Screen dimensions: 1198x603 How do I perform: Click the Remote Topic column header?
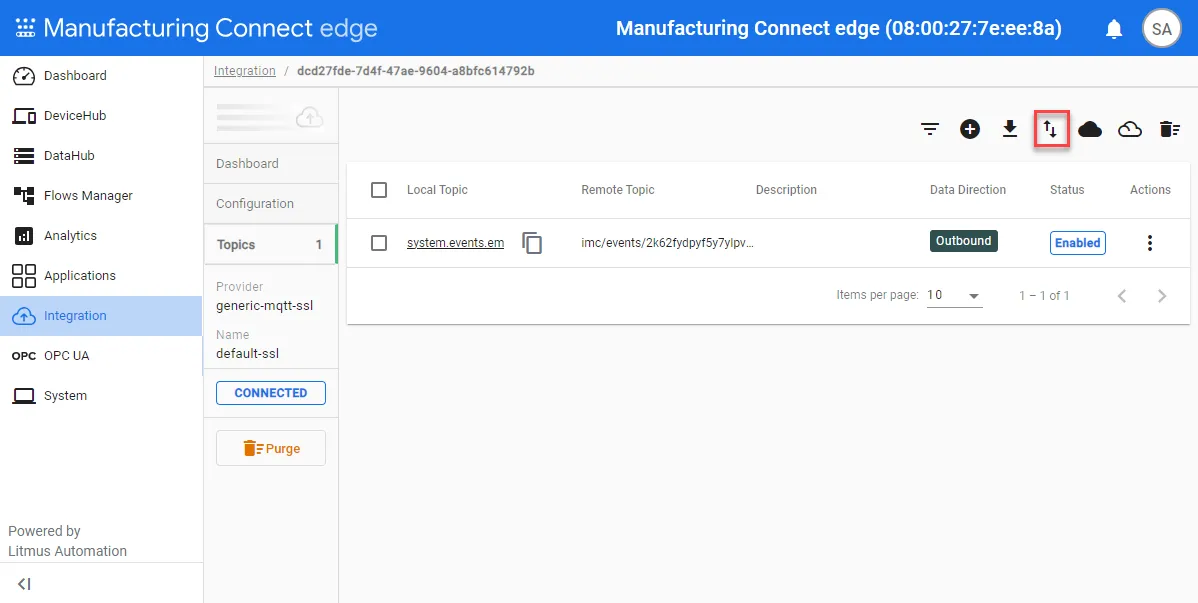pyautogui.click(x=618, y=190)
